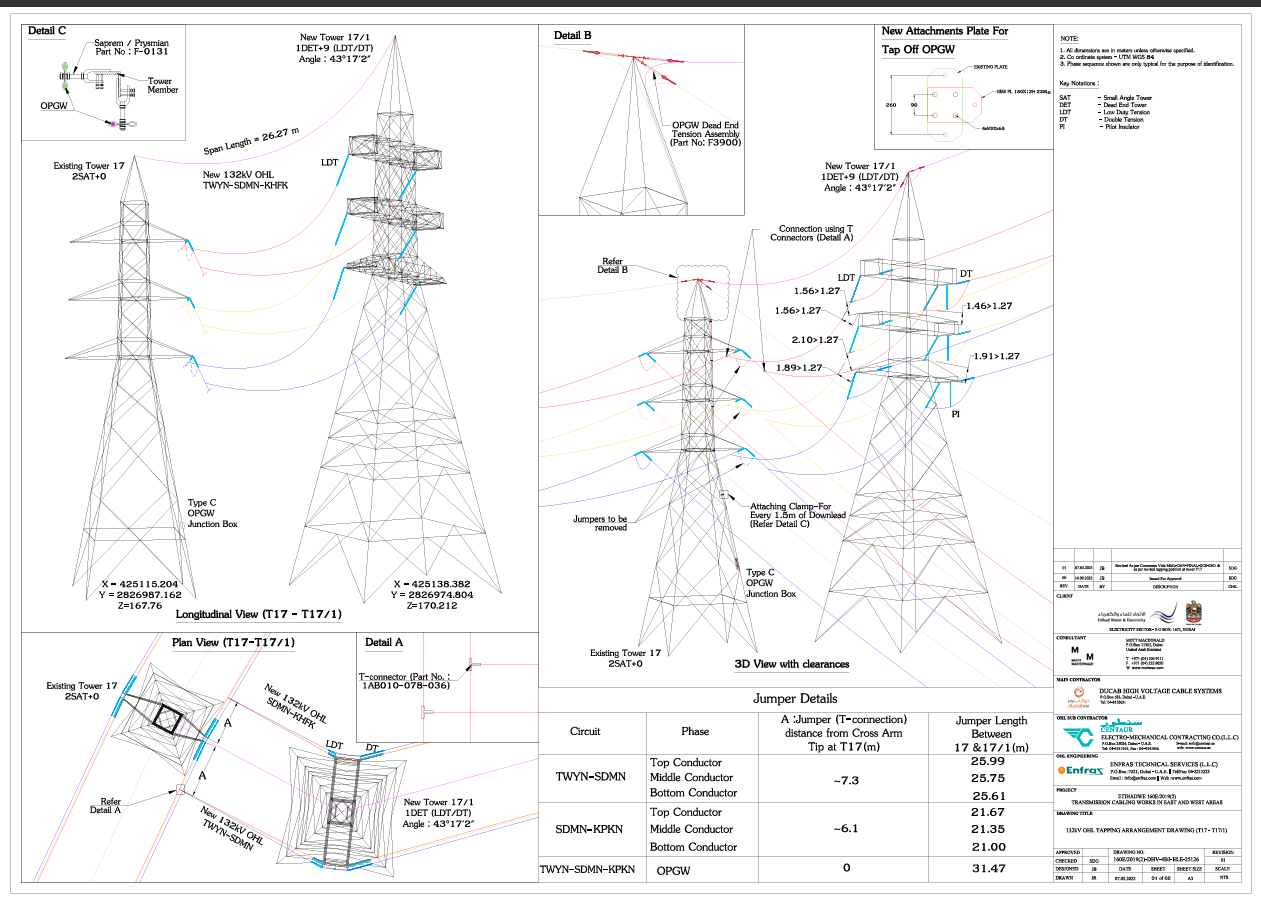Click the UAE emblem in client section
The image size is (1261, 901).
1195,613
